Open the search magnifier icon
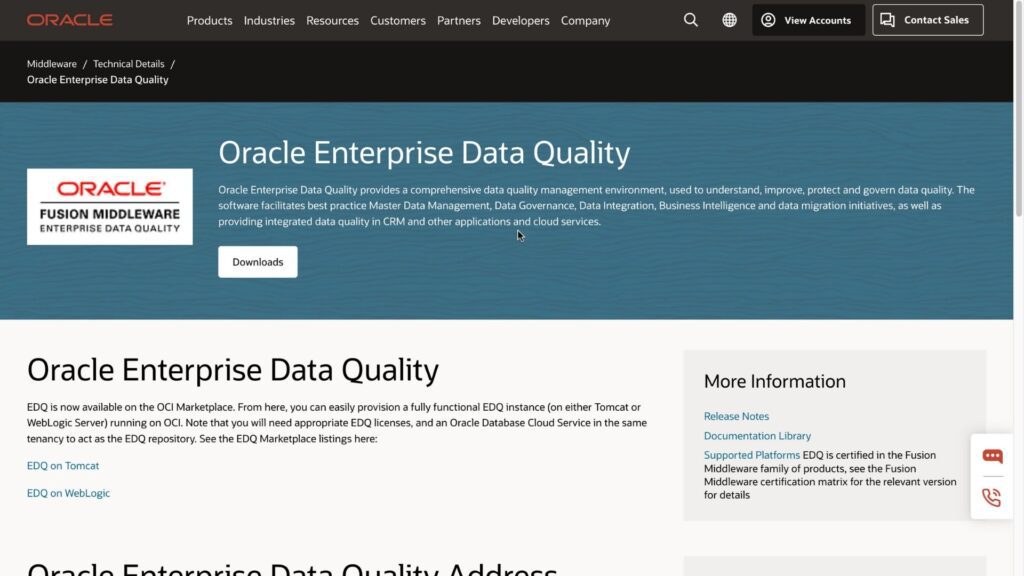The width and height of the screenshot is (1024, 576). pos(690,19)
